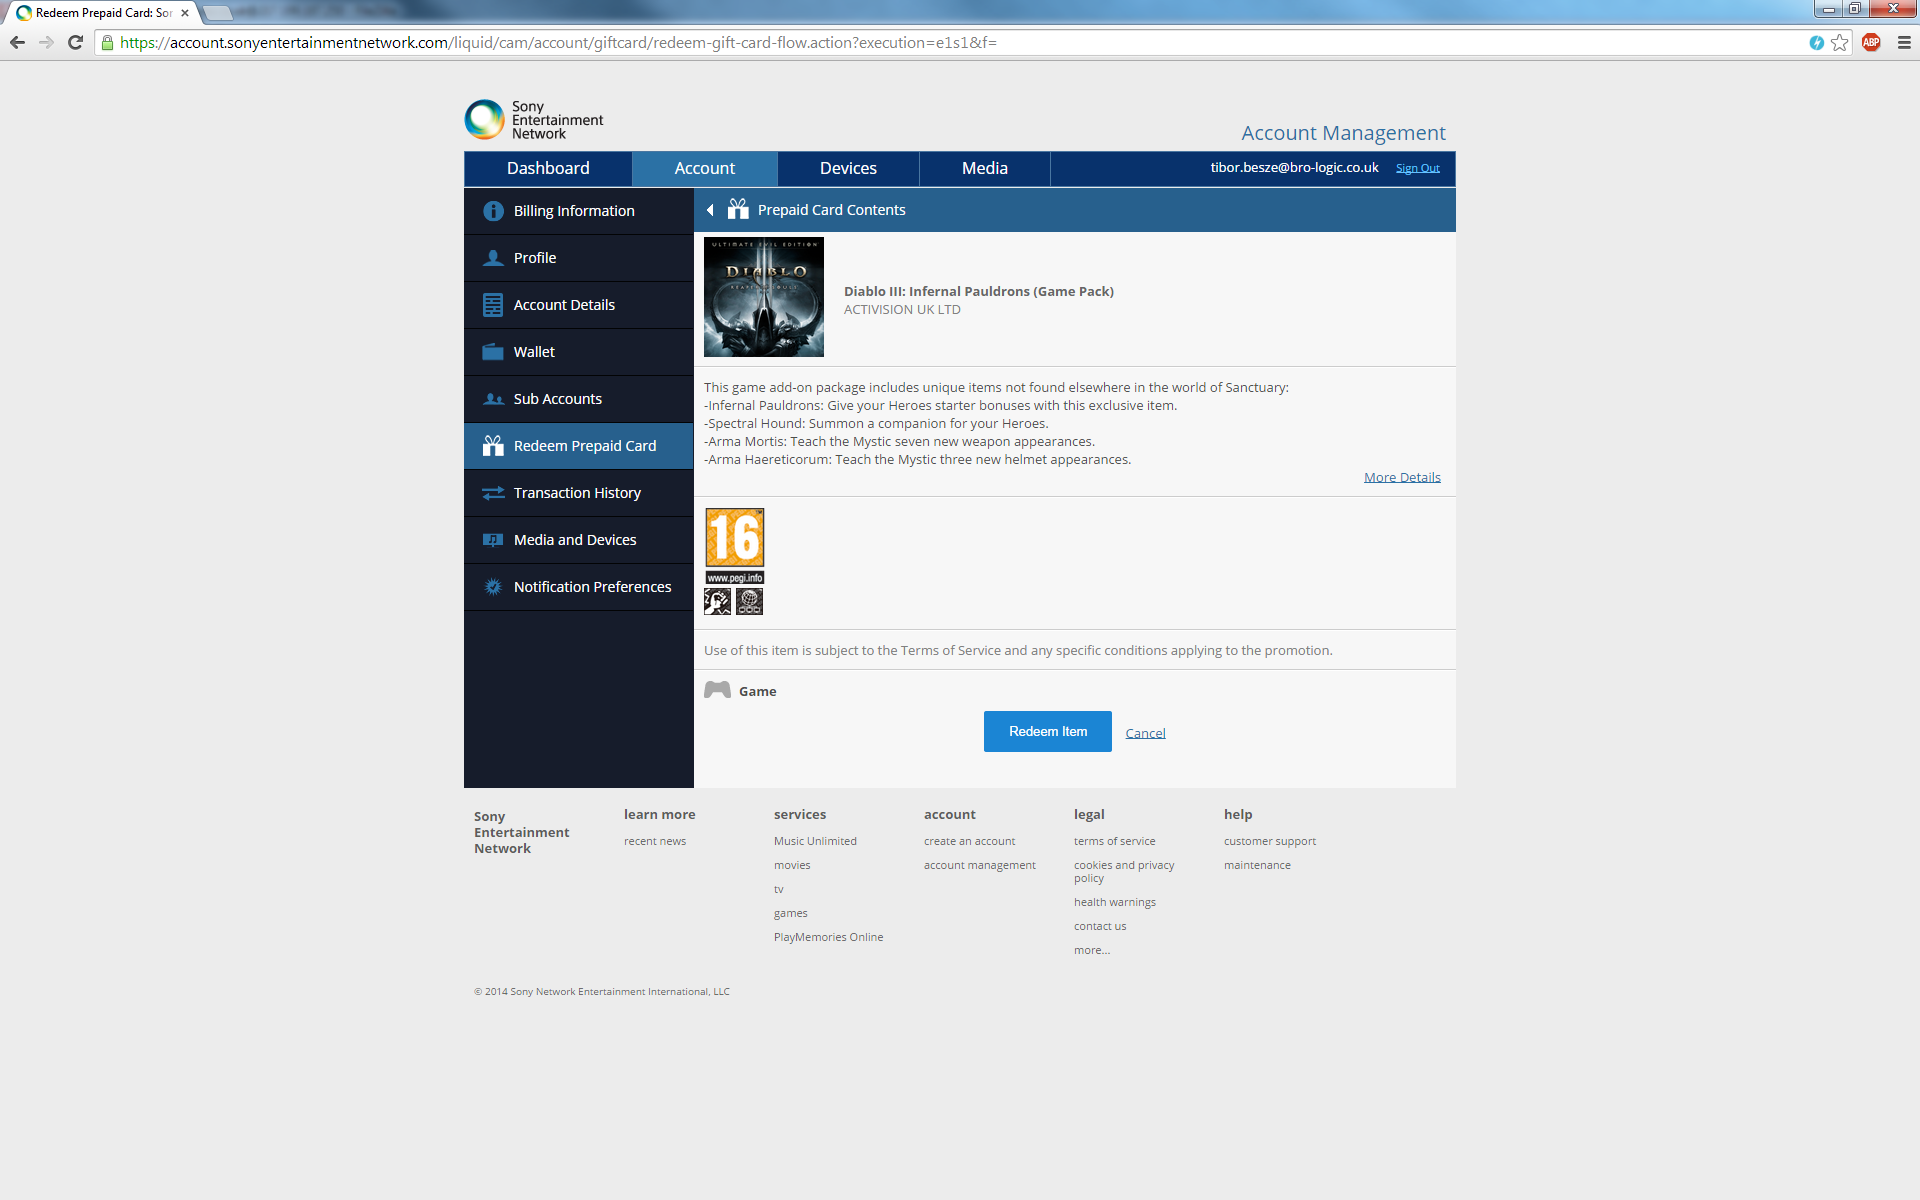
Task: Click the Notification Preferences gear icon
Action: 493,587
